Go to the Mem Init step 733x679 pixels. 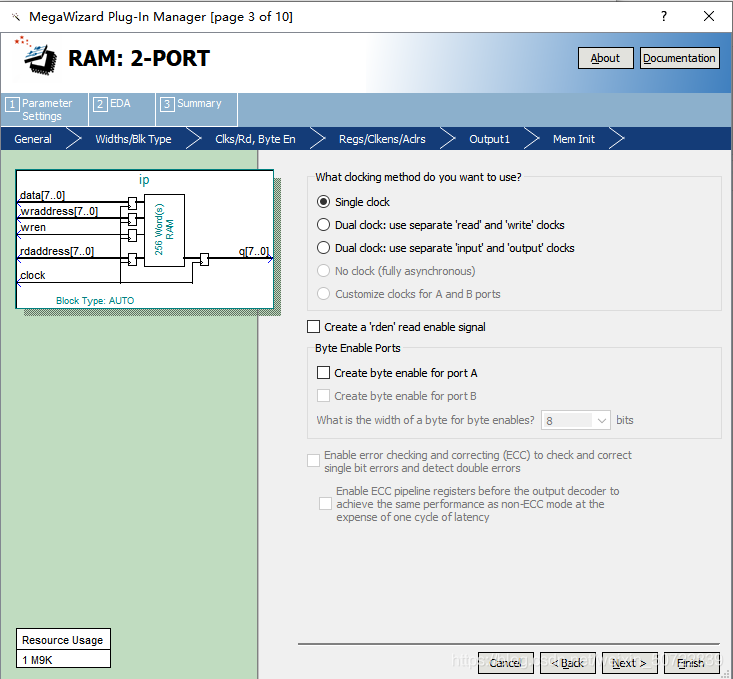coord(574,139)
